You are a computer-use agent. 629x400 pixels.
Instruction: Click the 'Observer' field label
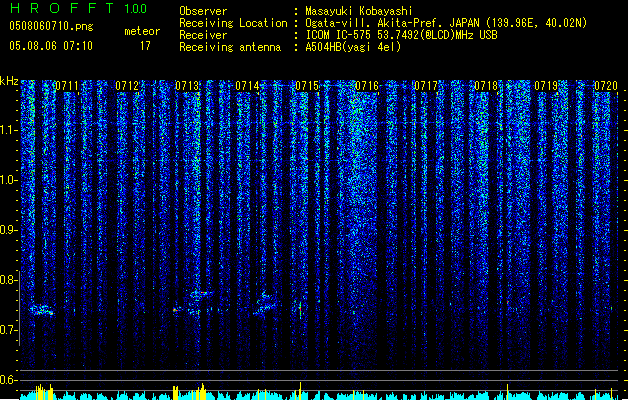(203, 11)
